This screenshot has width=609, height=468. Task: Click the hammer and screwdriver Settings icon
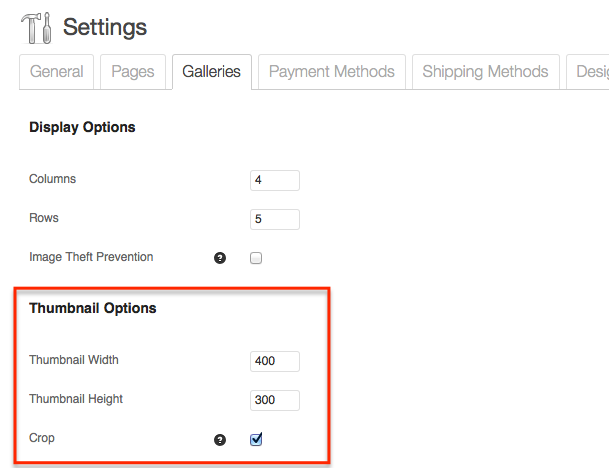coord(36,28)
